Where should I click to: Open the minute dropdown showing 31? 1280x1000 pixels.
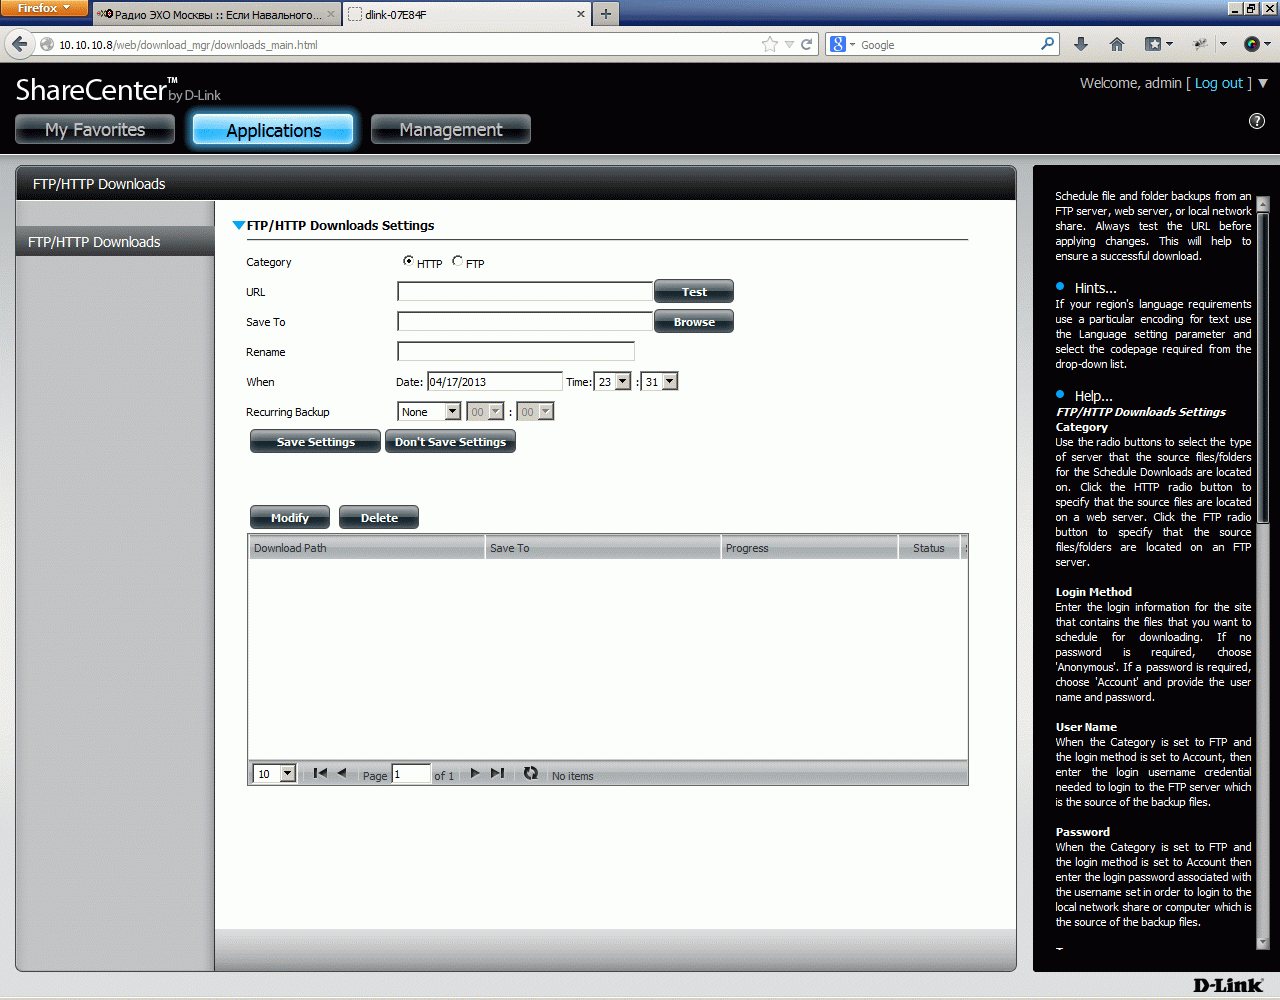(660, 381)
